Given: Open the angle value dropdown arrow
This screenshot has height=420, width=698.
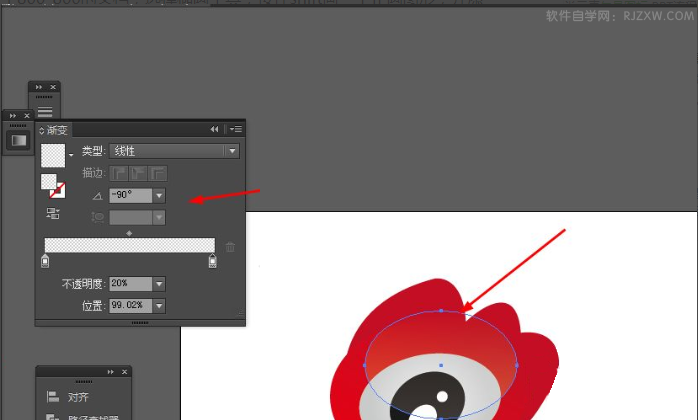Looking at the screenshot, I should coord(159,196).
